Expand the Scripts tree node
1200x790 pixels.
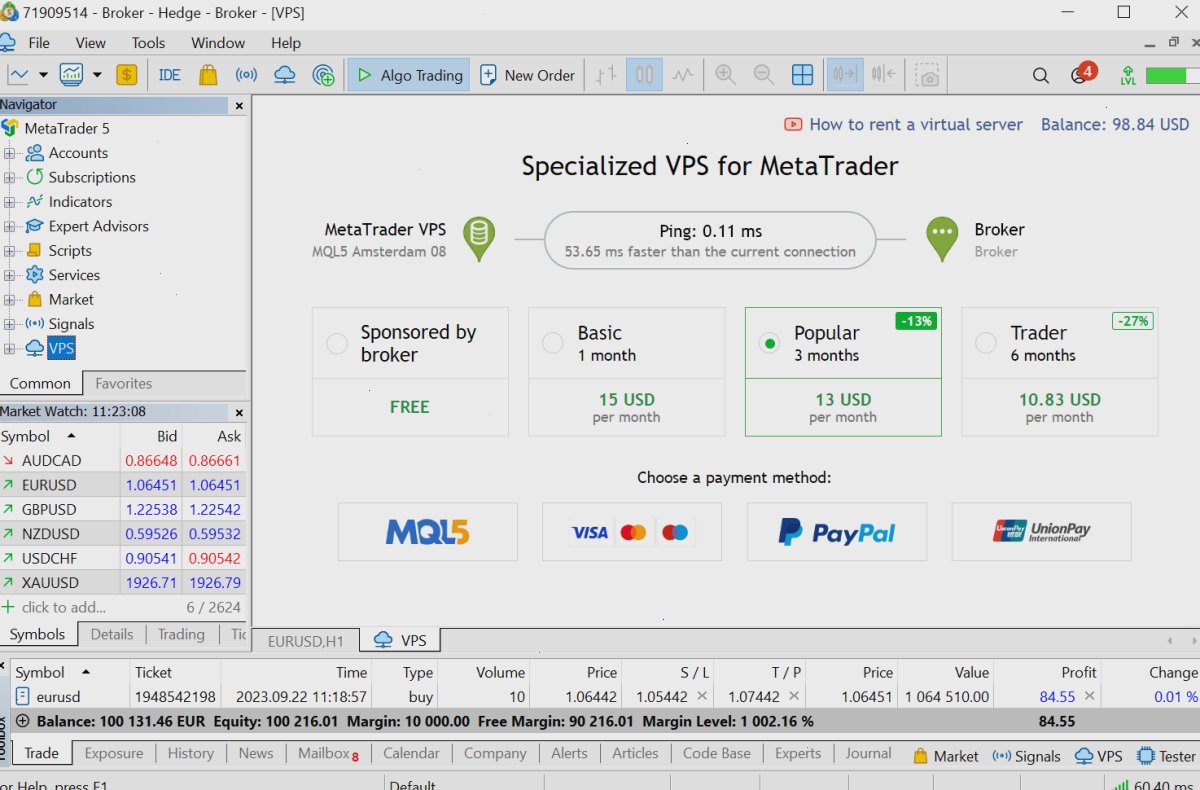10,251
